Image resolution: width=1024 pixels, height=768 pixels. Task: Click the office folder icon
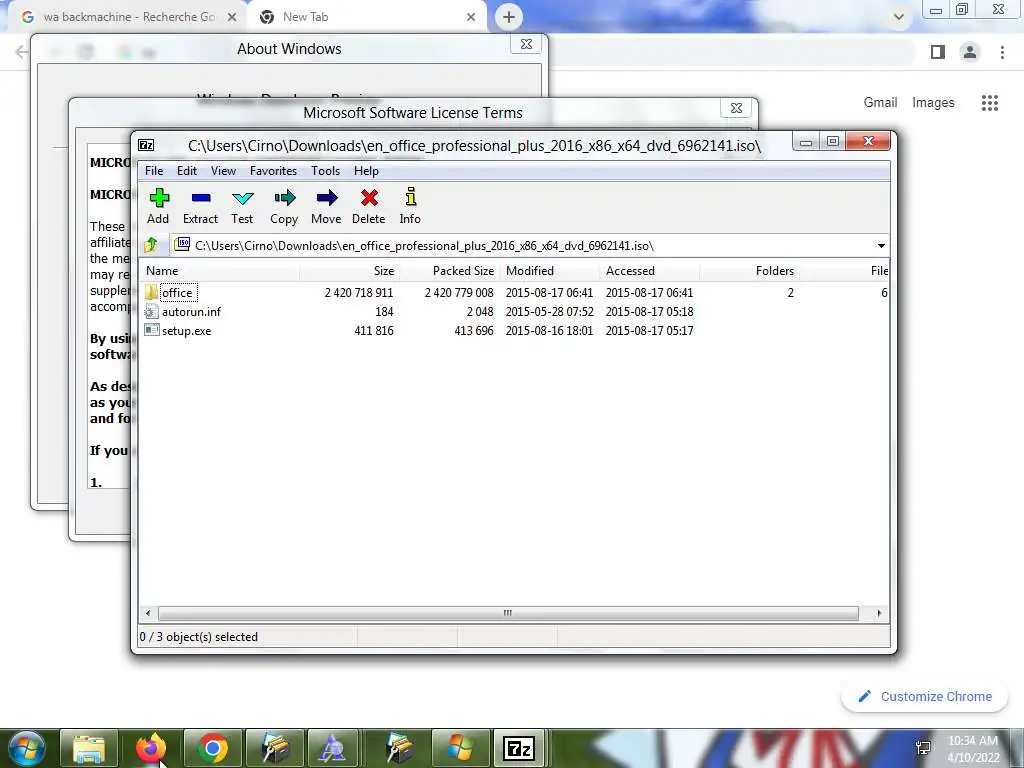coord(152,292)
